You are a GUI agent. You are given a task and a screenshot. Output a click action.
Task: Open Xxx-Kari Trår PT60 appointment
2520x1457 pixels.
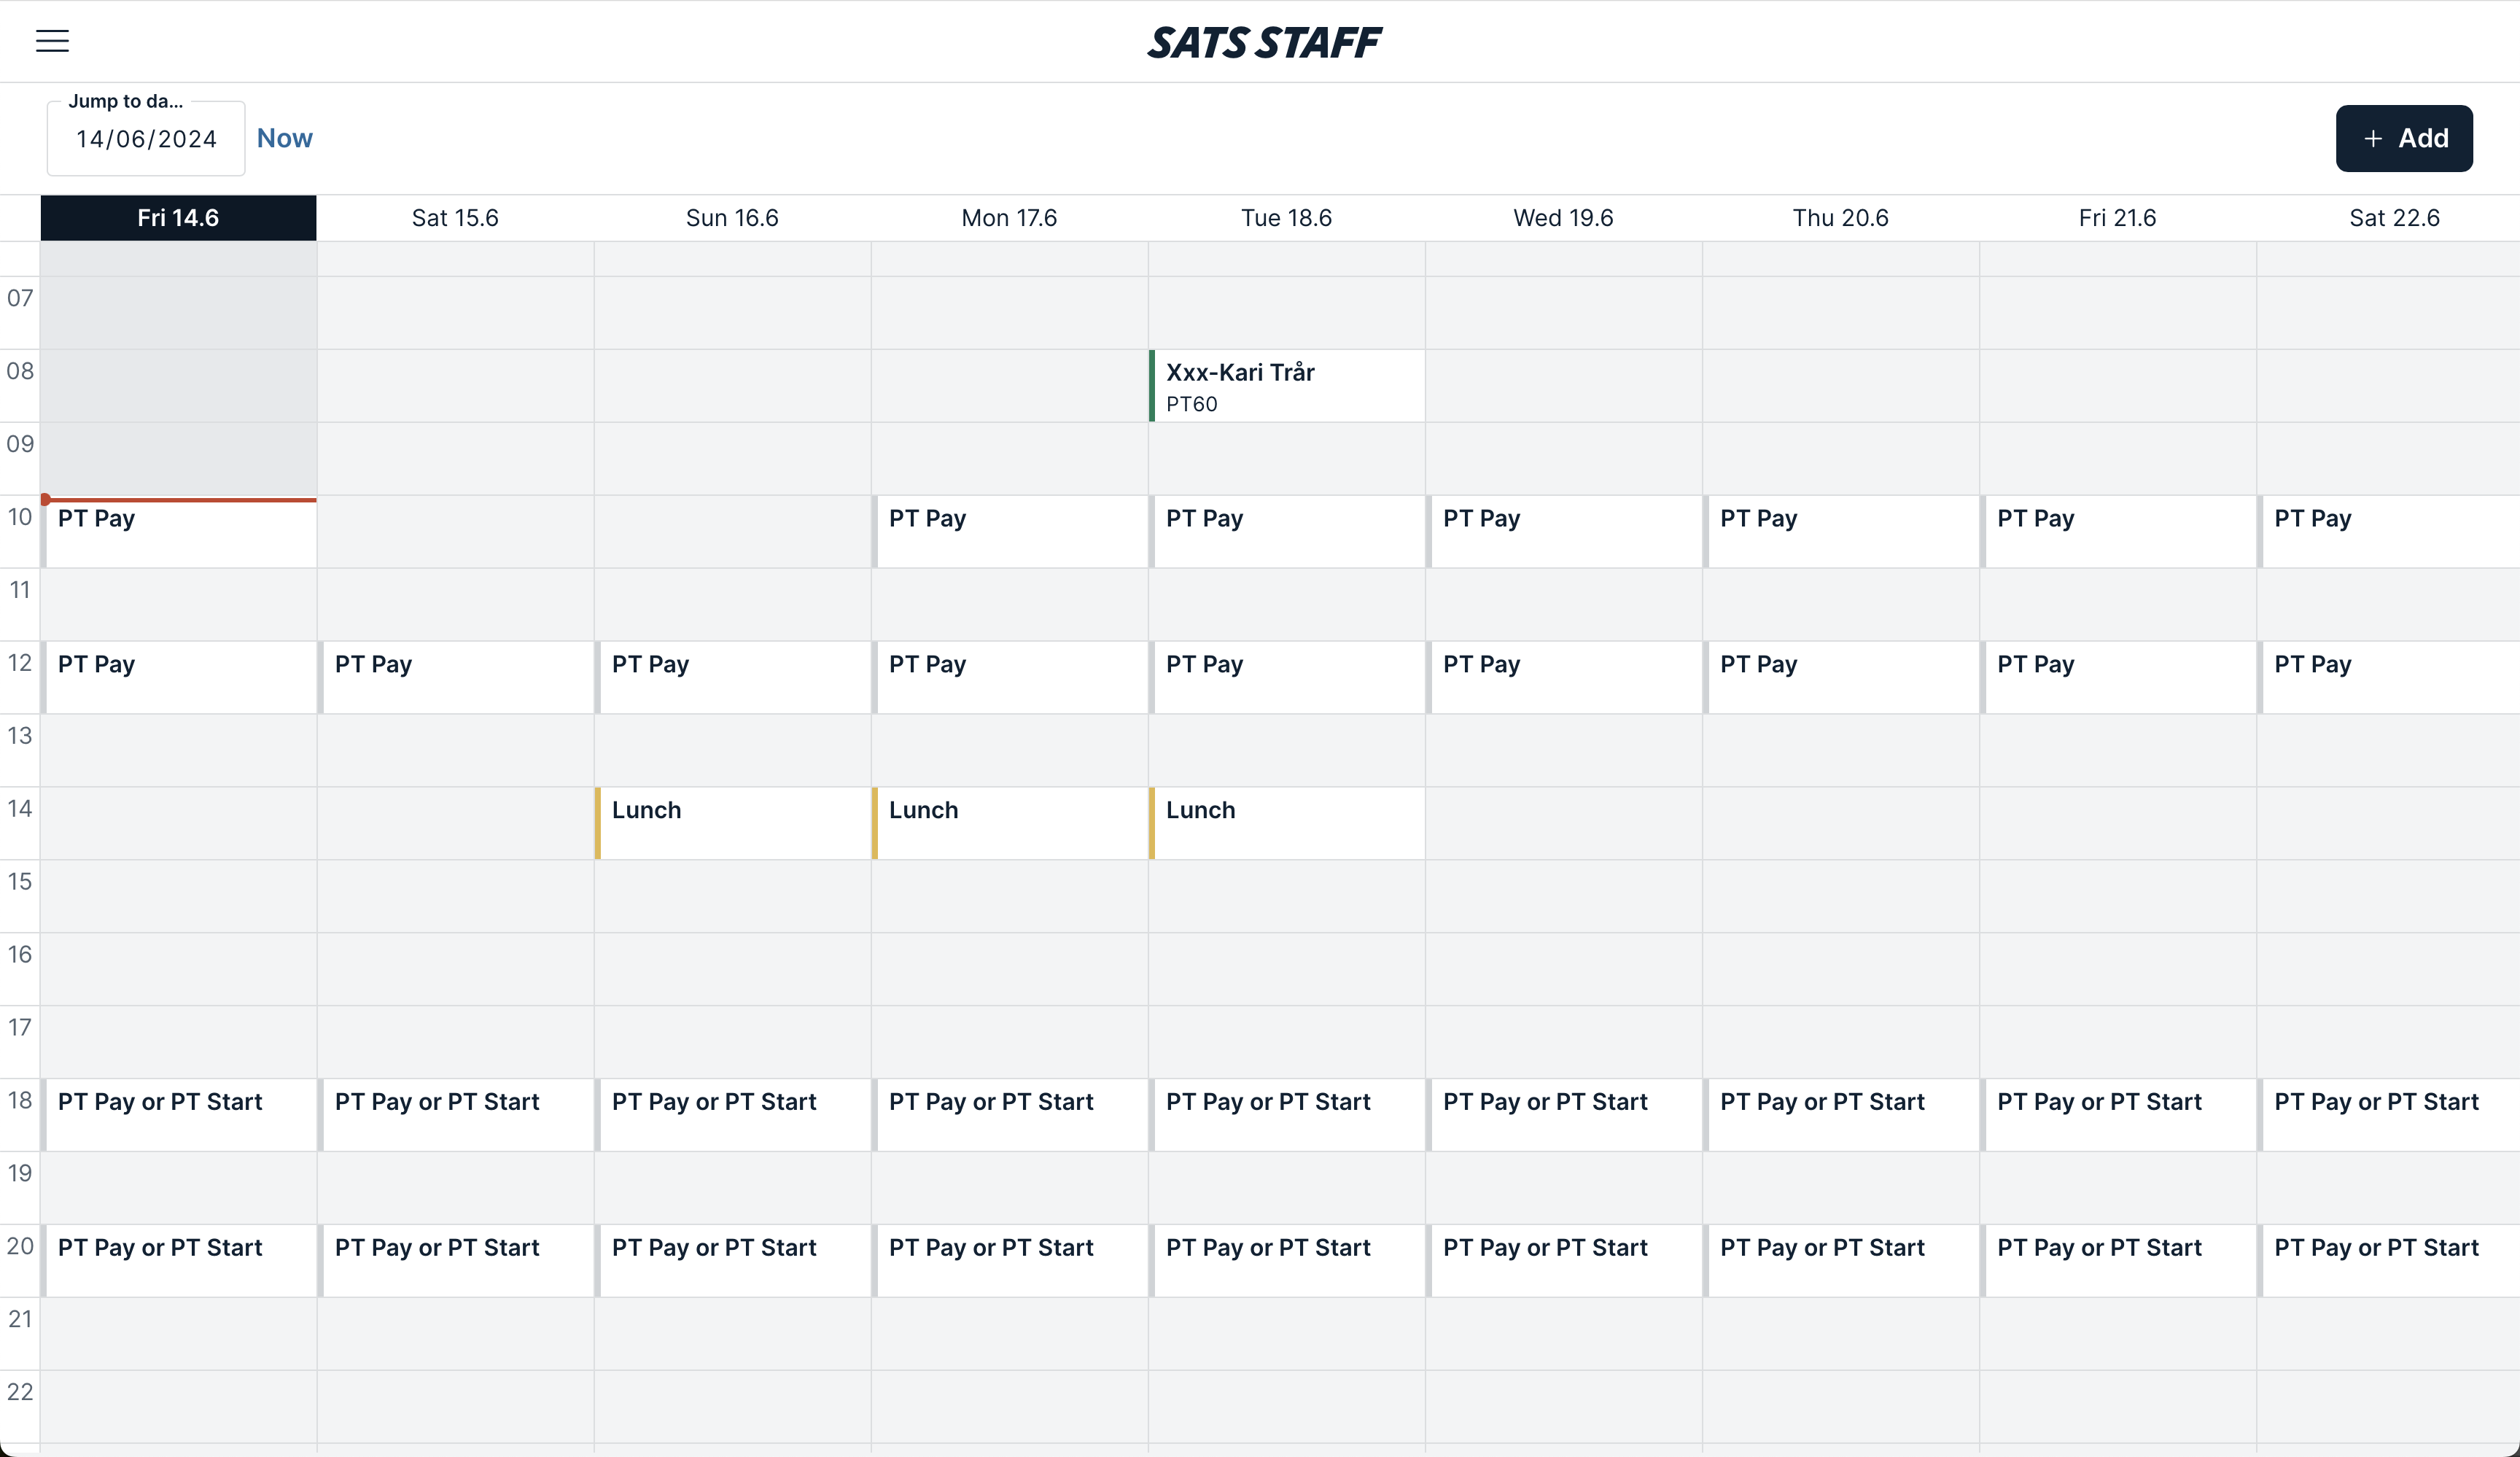pos(1287,386)
